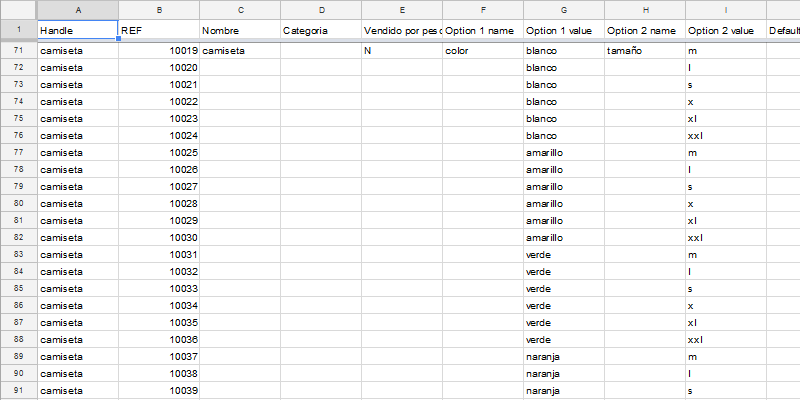This screenshot has width=800, height=400.
Task: Click size 'xxl' in row 76
Action: pyautogui.click(x=726, y=136)
